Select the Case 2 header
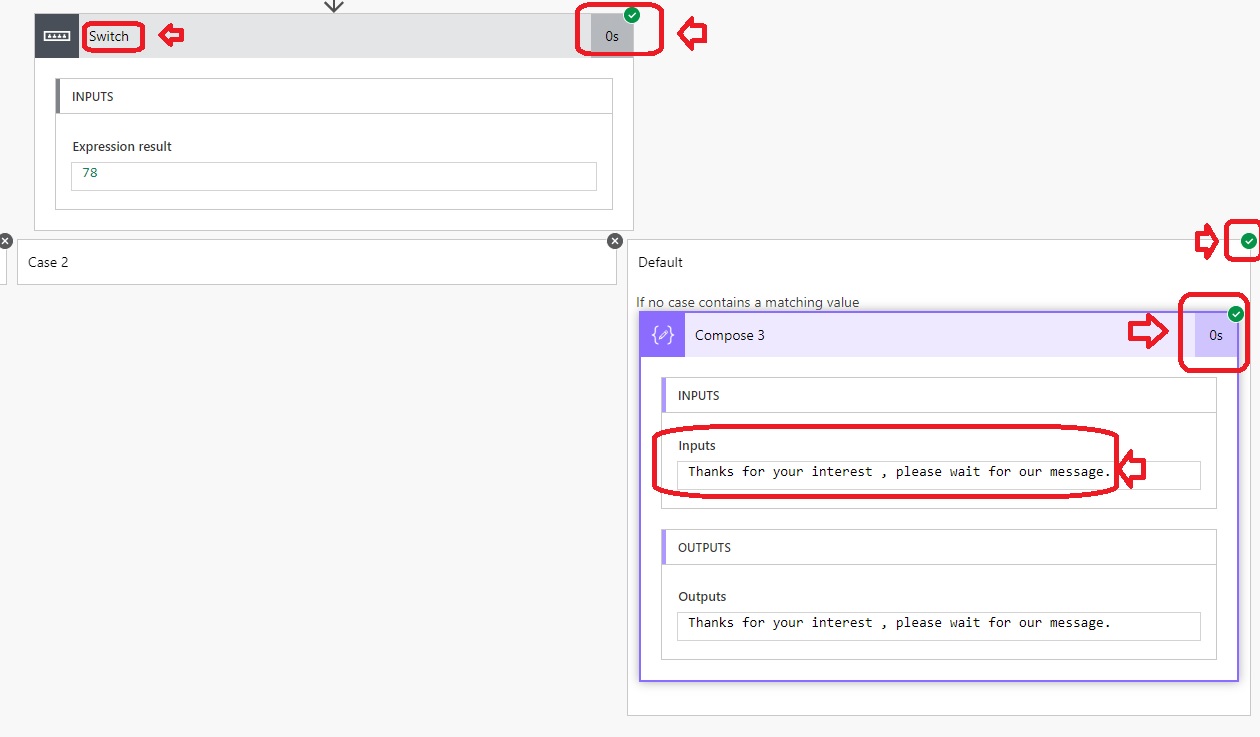Screen dimensions: 1260x737 [48, 262]
